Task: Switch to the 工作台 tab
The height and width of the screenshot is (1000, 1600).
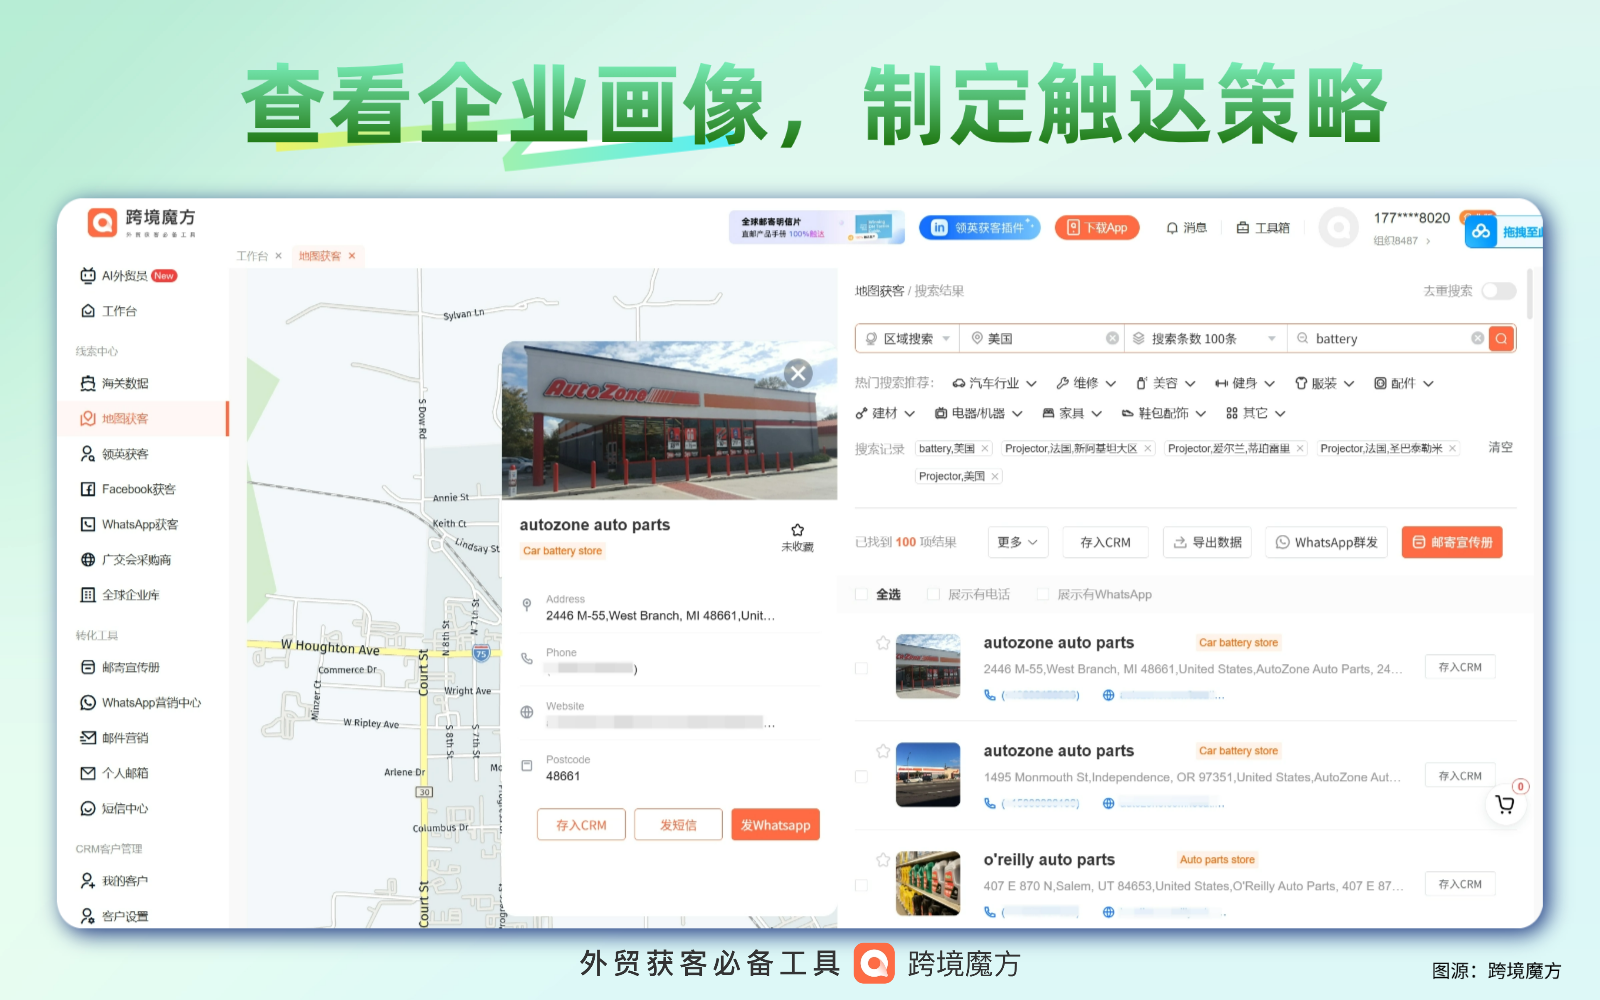Action: 252,256
